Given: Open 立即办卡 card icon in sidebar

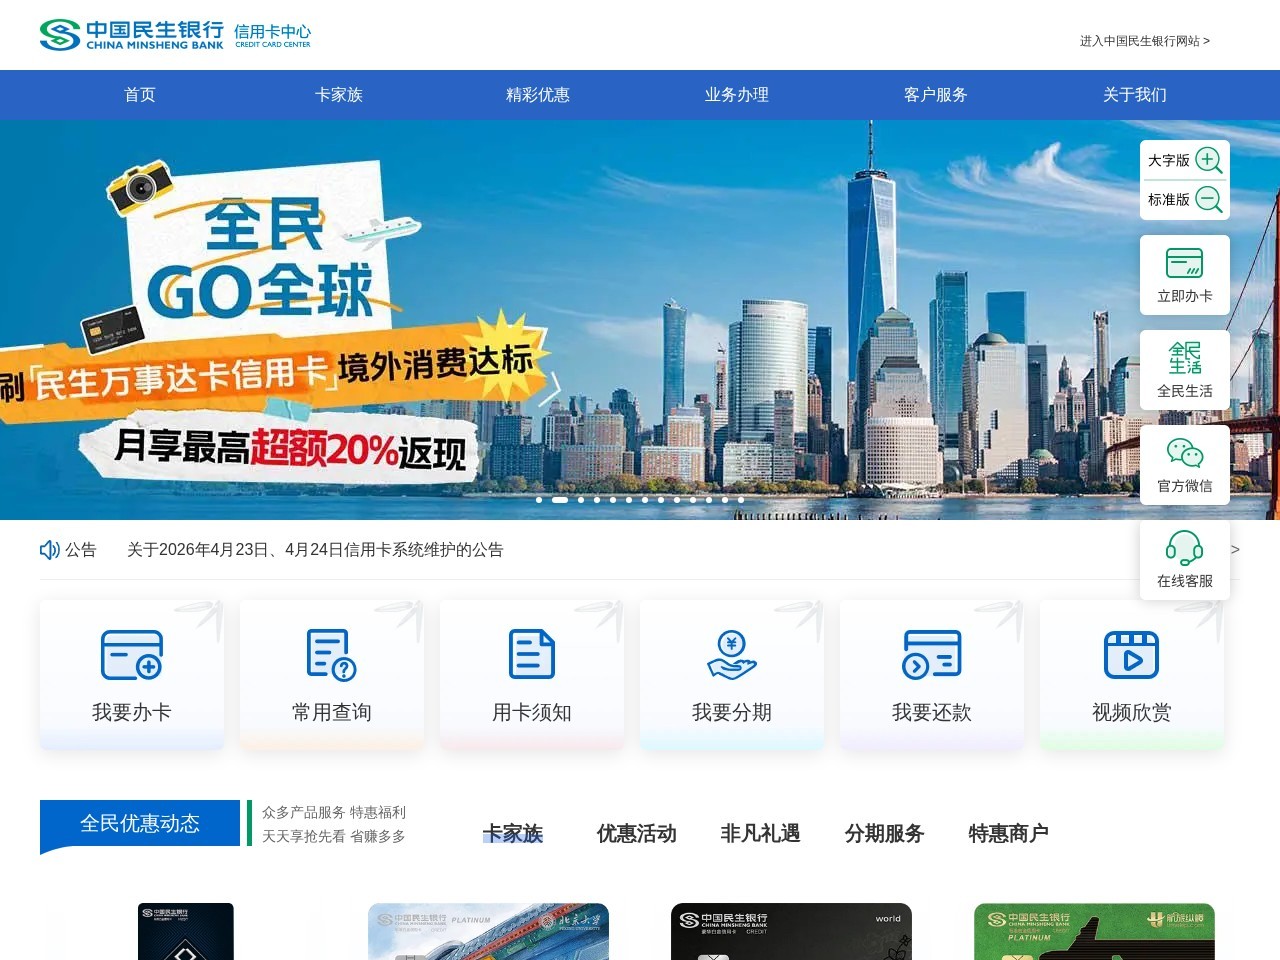Looking at the screenshot, I should 1185,263.
